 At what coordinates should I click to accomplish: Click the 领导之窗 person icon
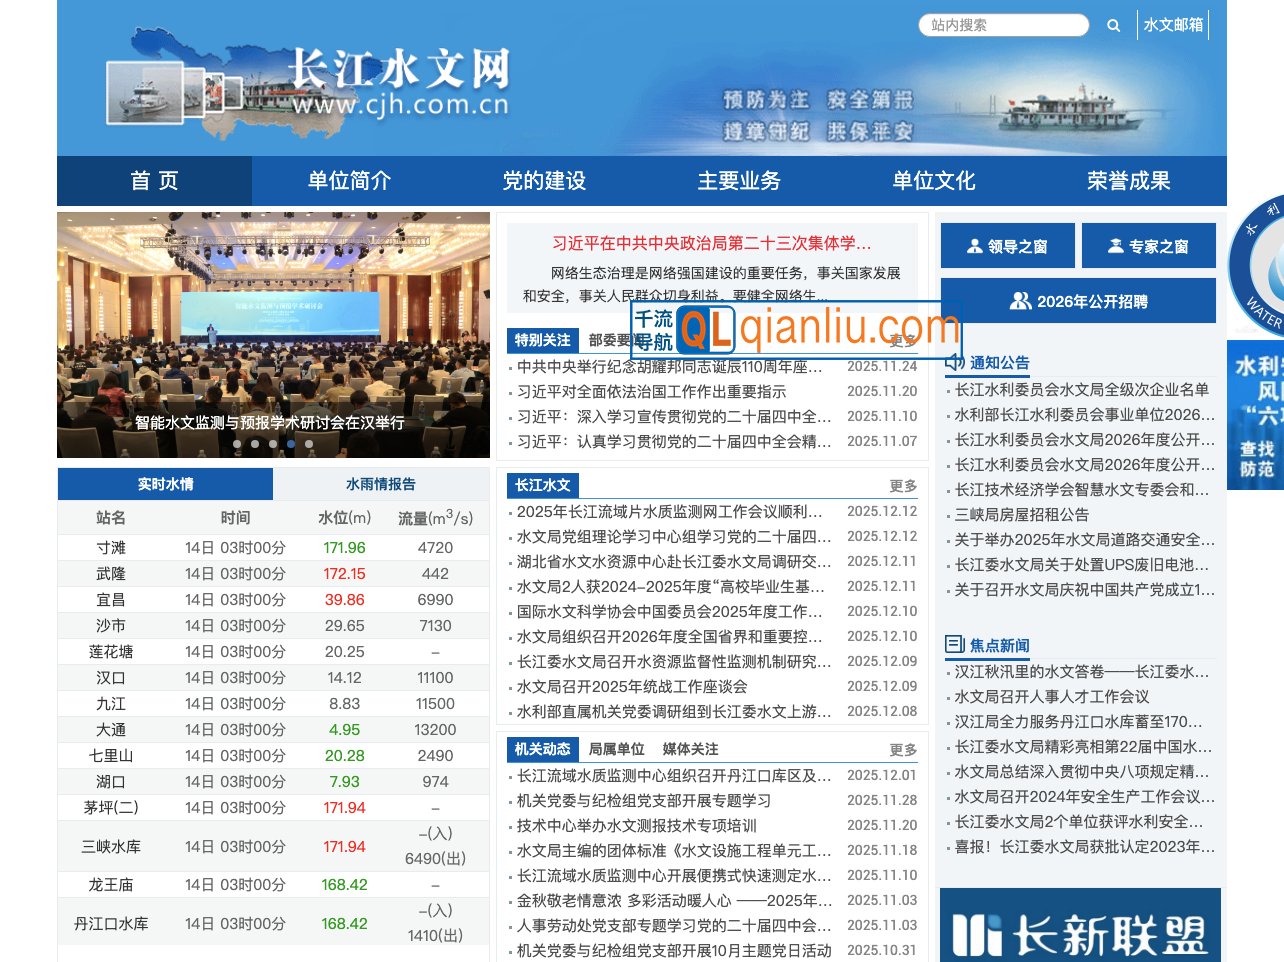[x=975, y=246]
